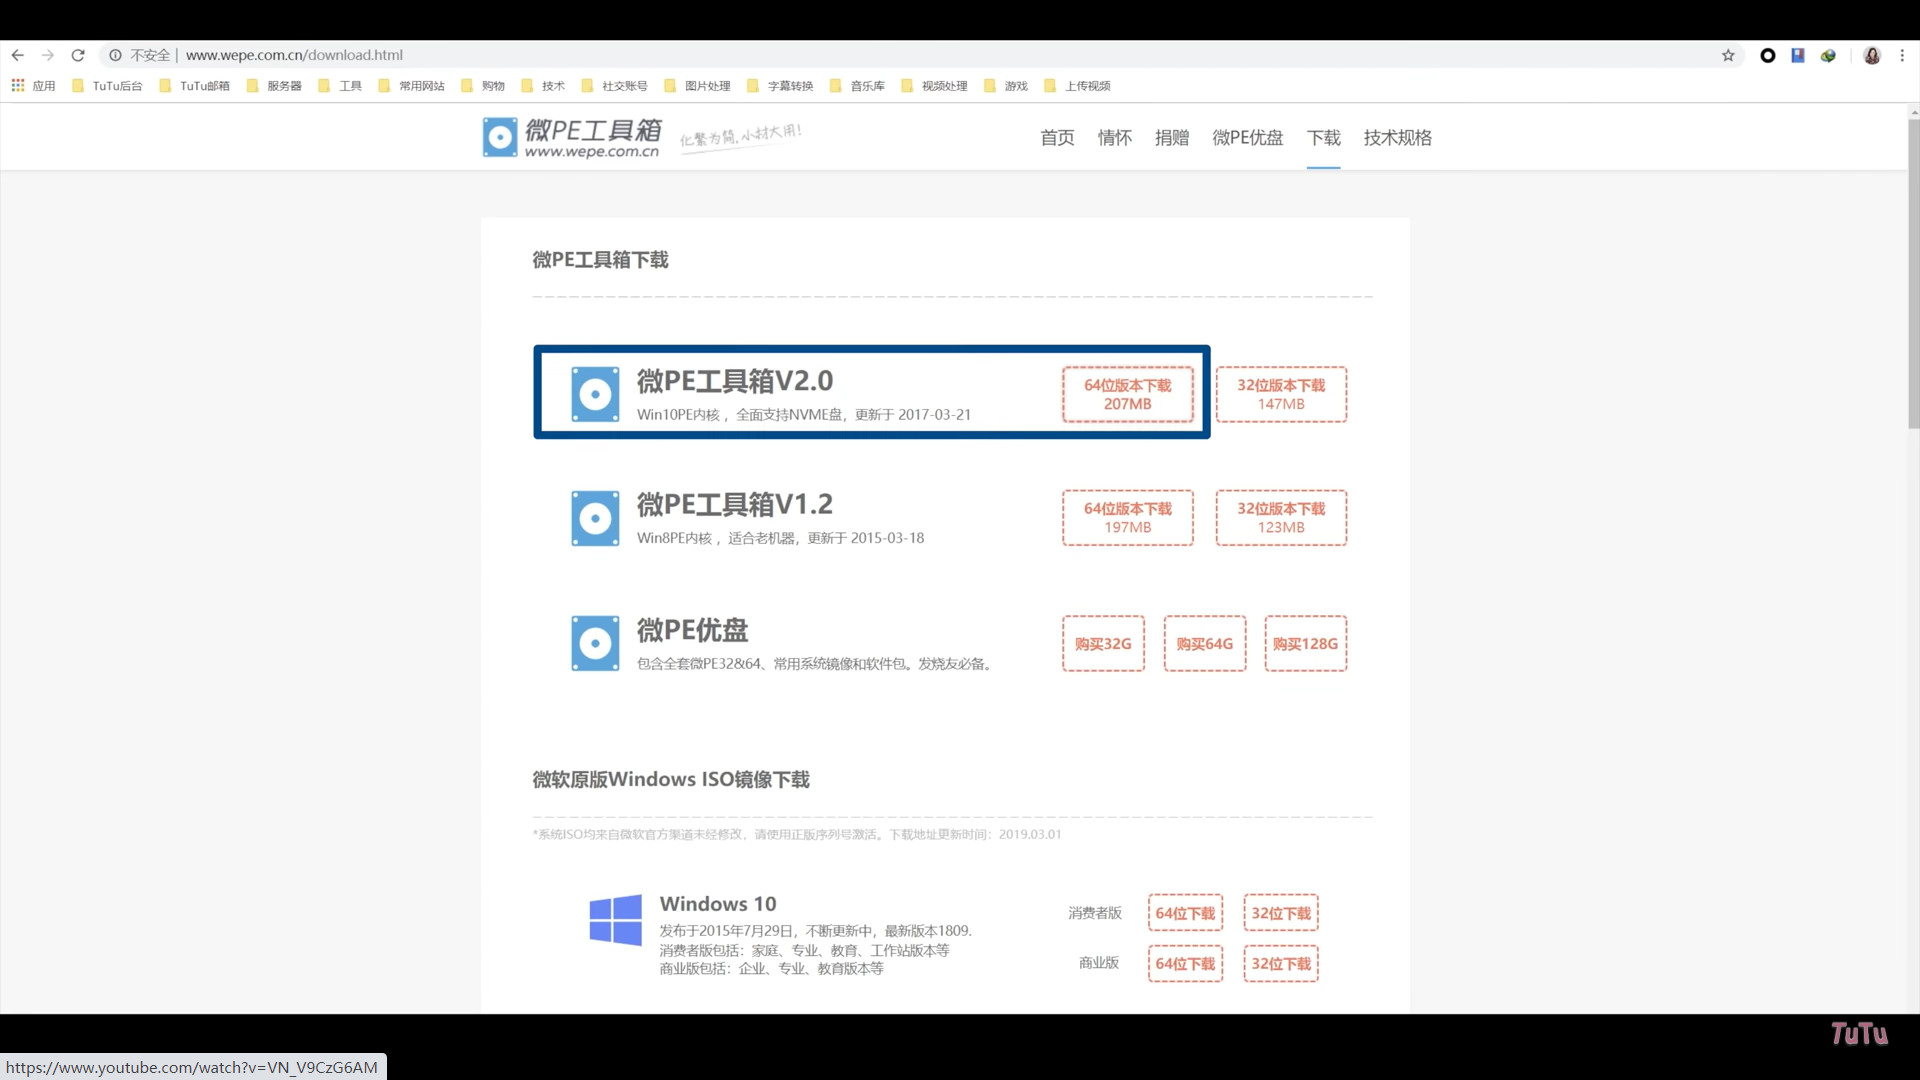This screenshot has height=1080, width=1920.
Task: Open the TuTu邮箱 bookmark folder
Action: click(x=195, y=86)
